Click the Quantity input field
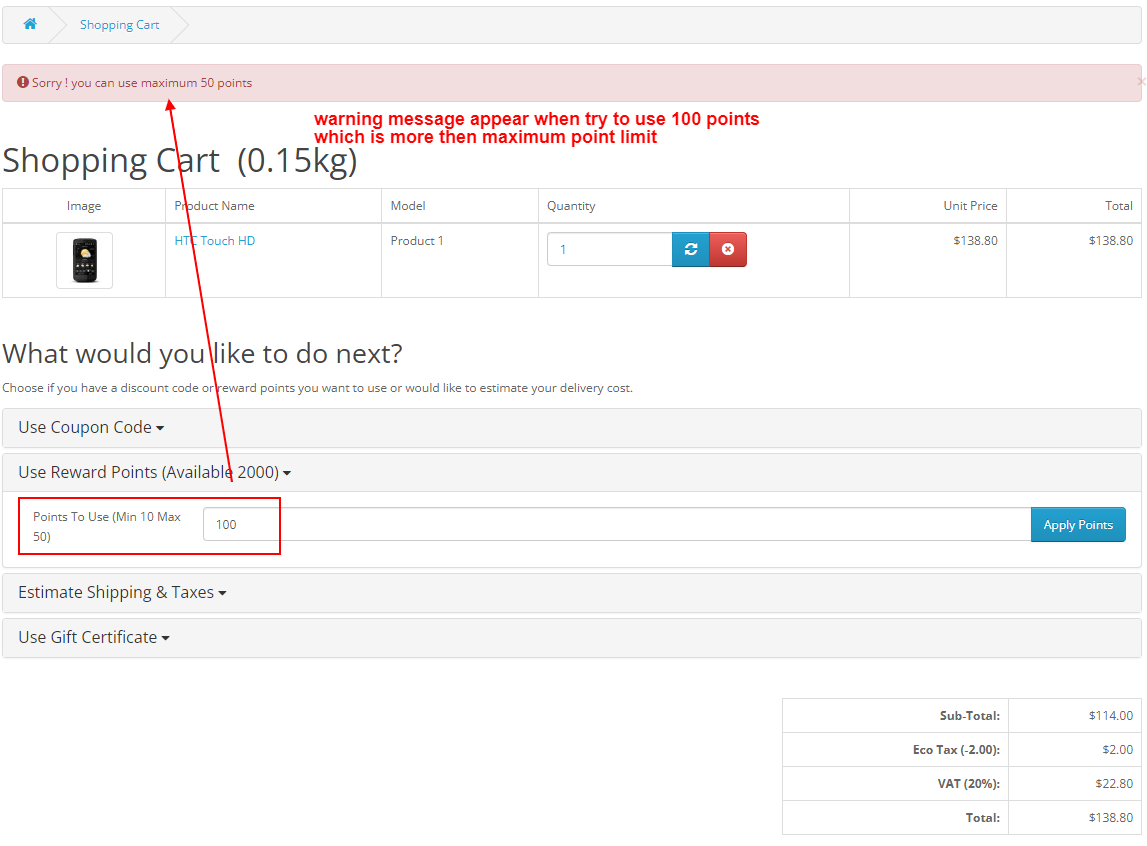This screenshot has width=1147, height=846. point(609,249)
